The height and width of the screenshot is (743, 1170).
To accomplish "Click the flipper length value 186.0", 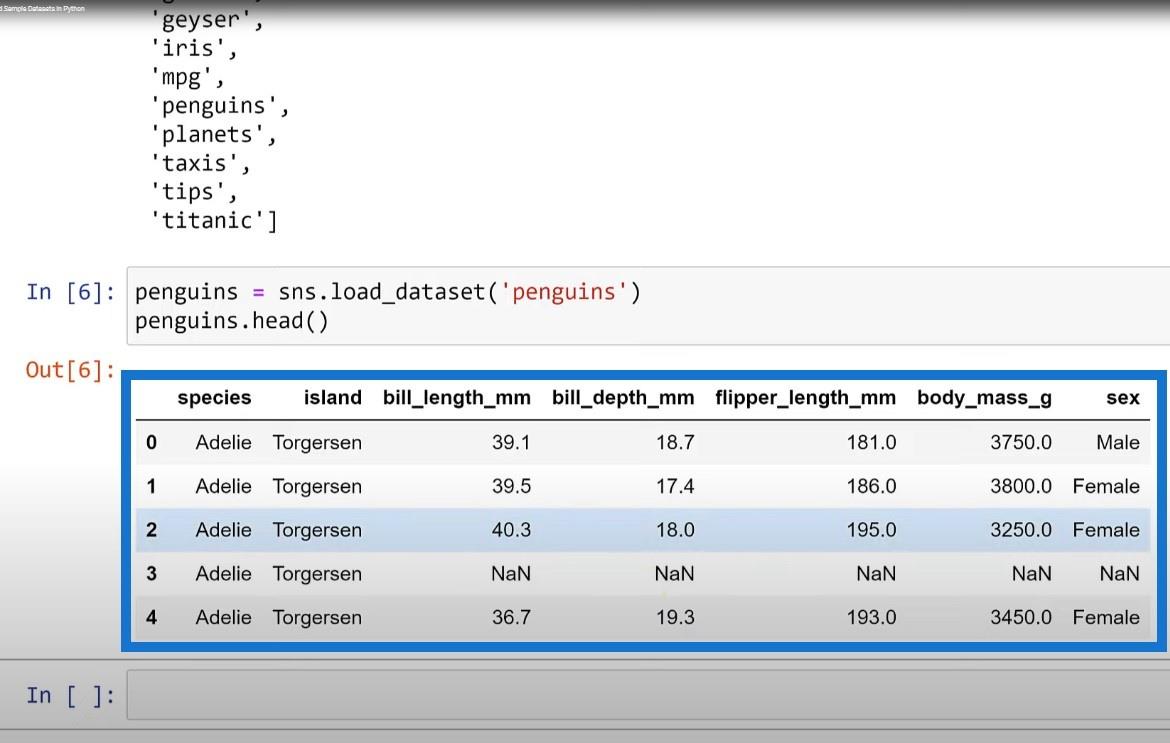I will click(x=871, y=486).
